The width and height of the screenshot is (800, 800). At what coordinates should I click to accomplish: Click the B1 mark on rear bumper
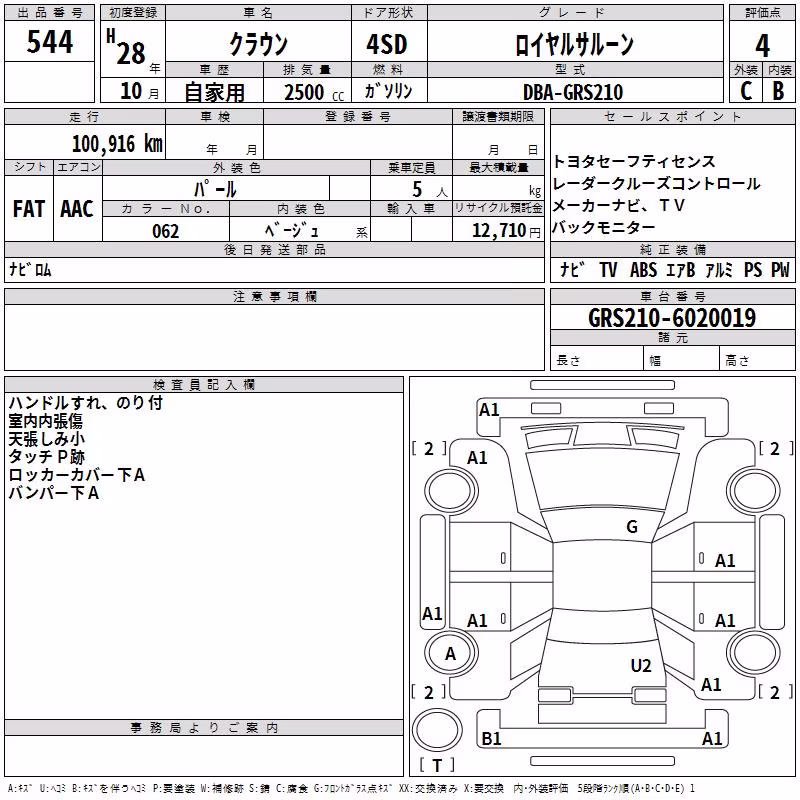pyautogui.click(x=491, y=739)
